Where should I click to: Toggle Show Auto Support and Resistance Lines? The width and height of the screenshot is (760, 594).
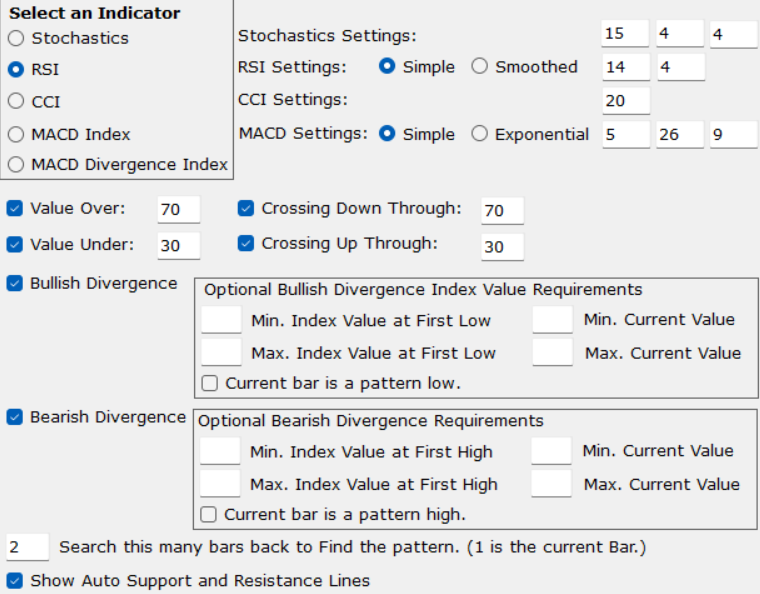click(x=15, y=581)
